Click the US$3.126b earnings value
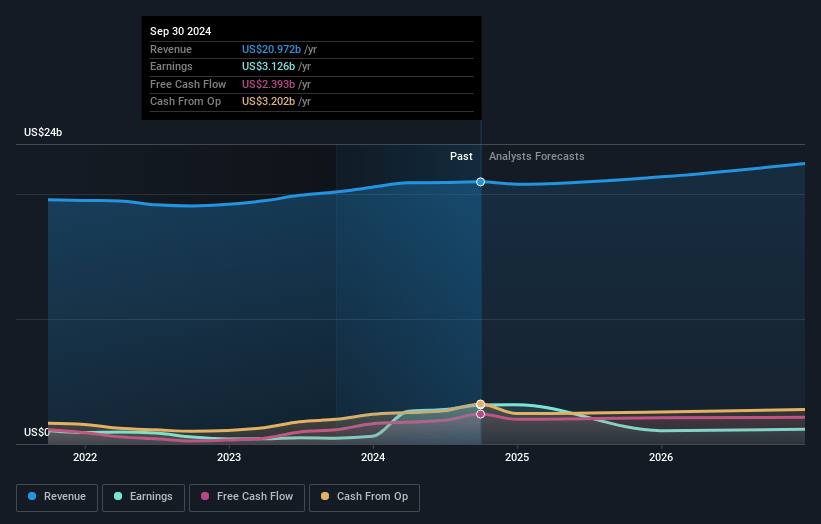This screenshot has width=821, height=524. (268, 66)
